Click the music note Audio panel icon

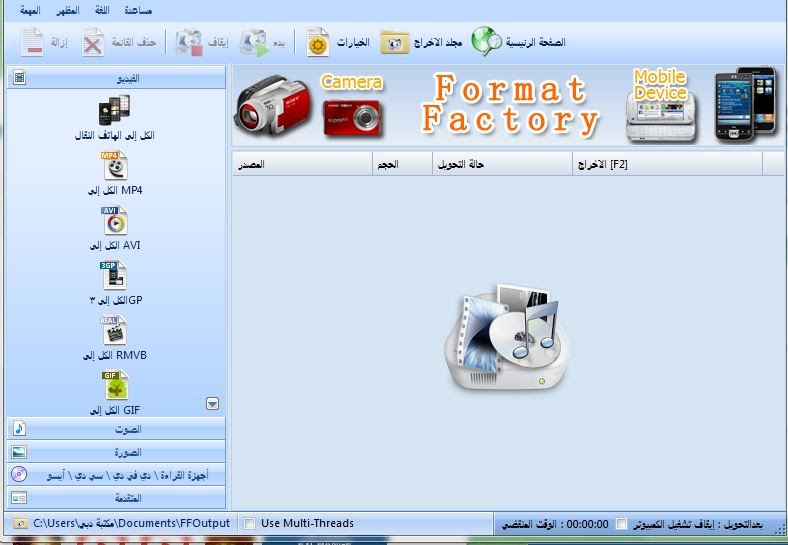[x=20, y=428]
